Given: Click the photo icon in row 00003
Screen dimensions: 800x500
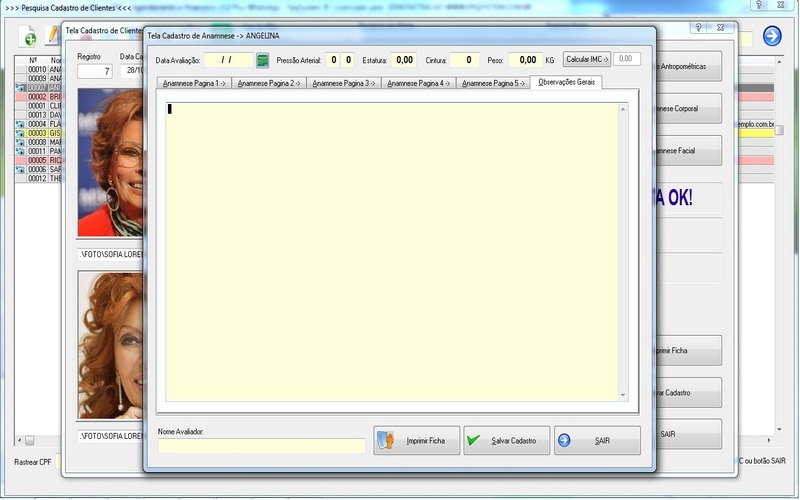Looking at the screenshot, I should (20, 133).
